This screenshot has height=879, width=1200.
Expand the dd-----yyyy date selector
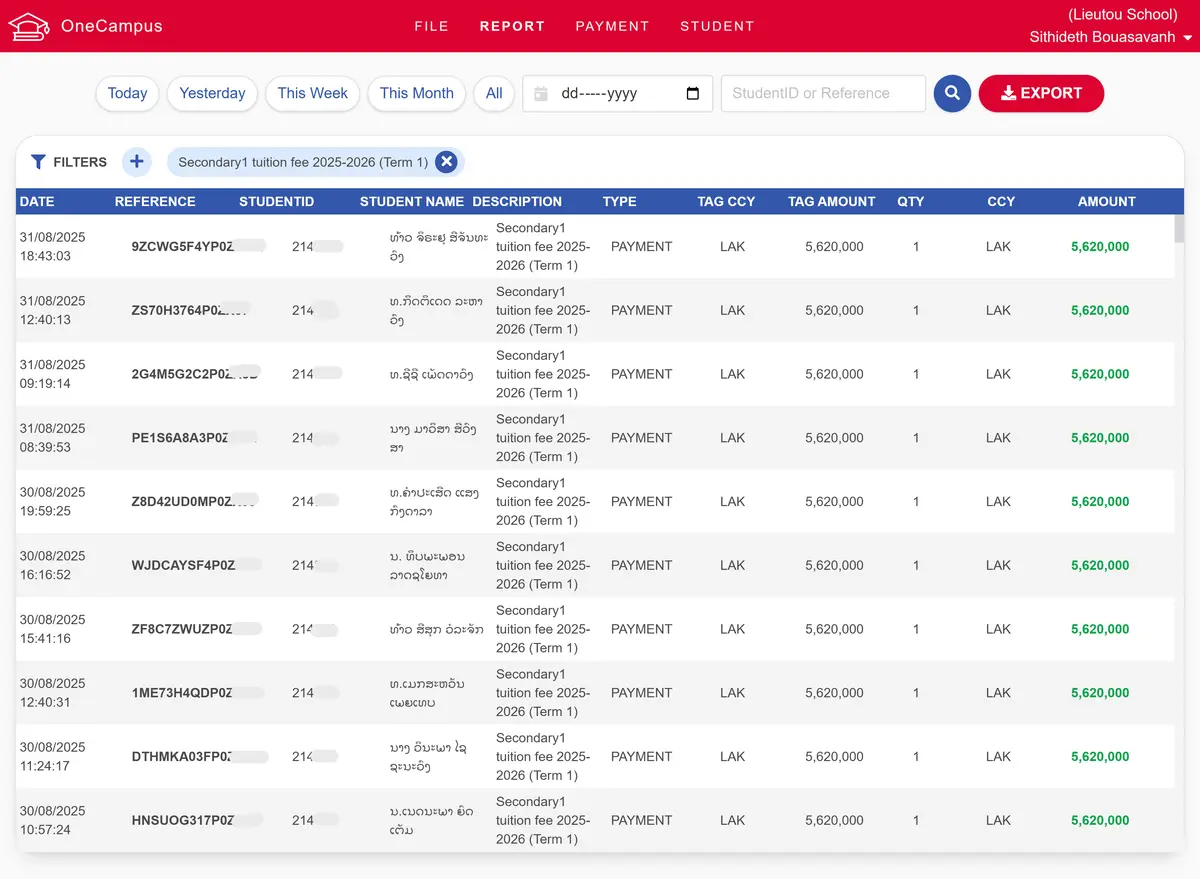(x=617, y=93)
